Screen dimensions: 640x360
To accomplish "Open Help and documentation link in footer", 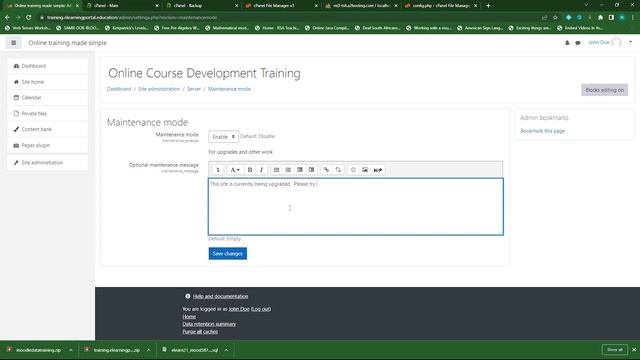I will tap(220, 296).
